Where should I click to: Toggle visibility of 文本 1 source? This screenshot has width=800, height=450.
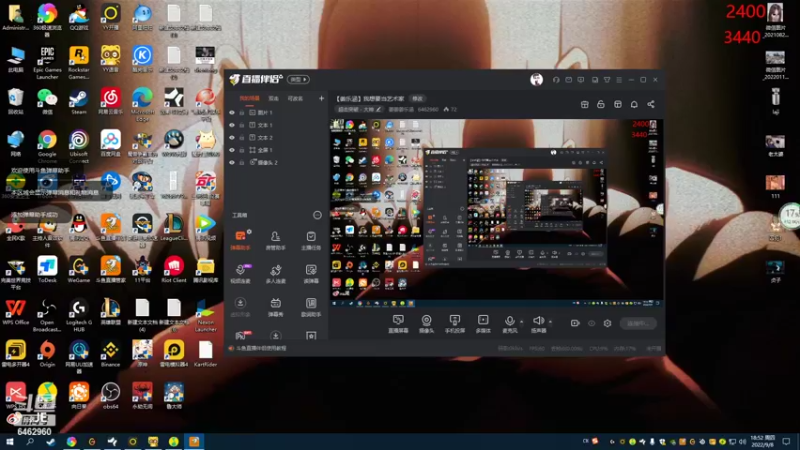tap(232, 125)
